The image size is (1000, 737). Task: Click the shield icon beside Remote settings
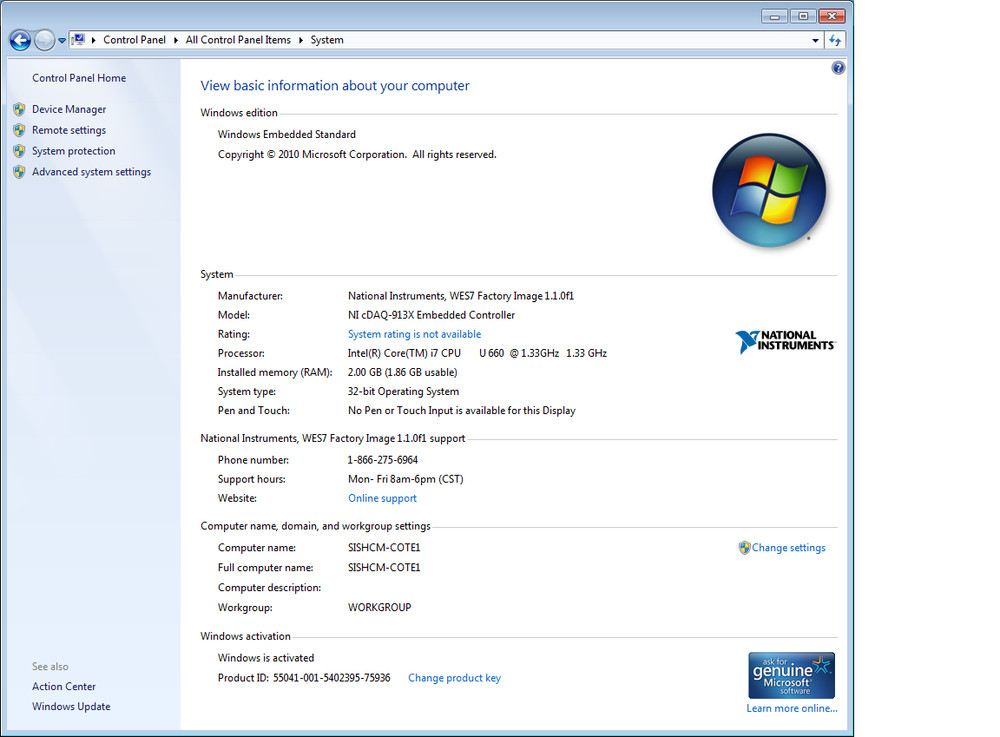pyautogui.click(x=19, y=130)
